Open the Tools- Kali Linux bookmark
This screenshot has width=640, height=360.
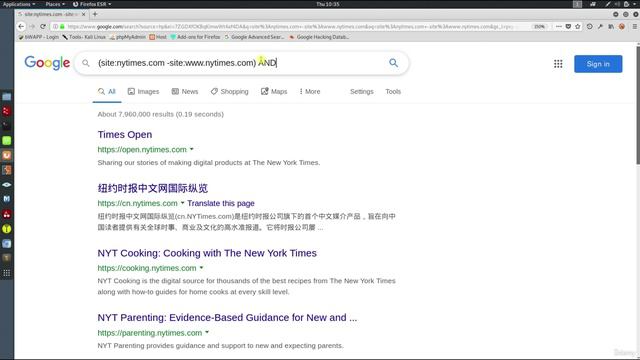84,37
